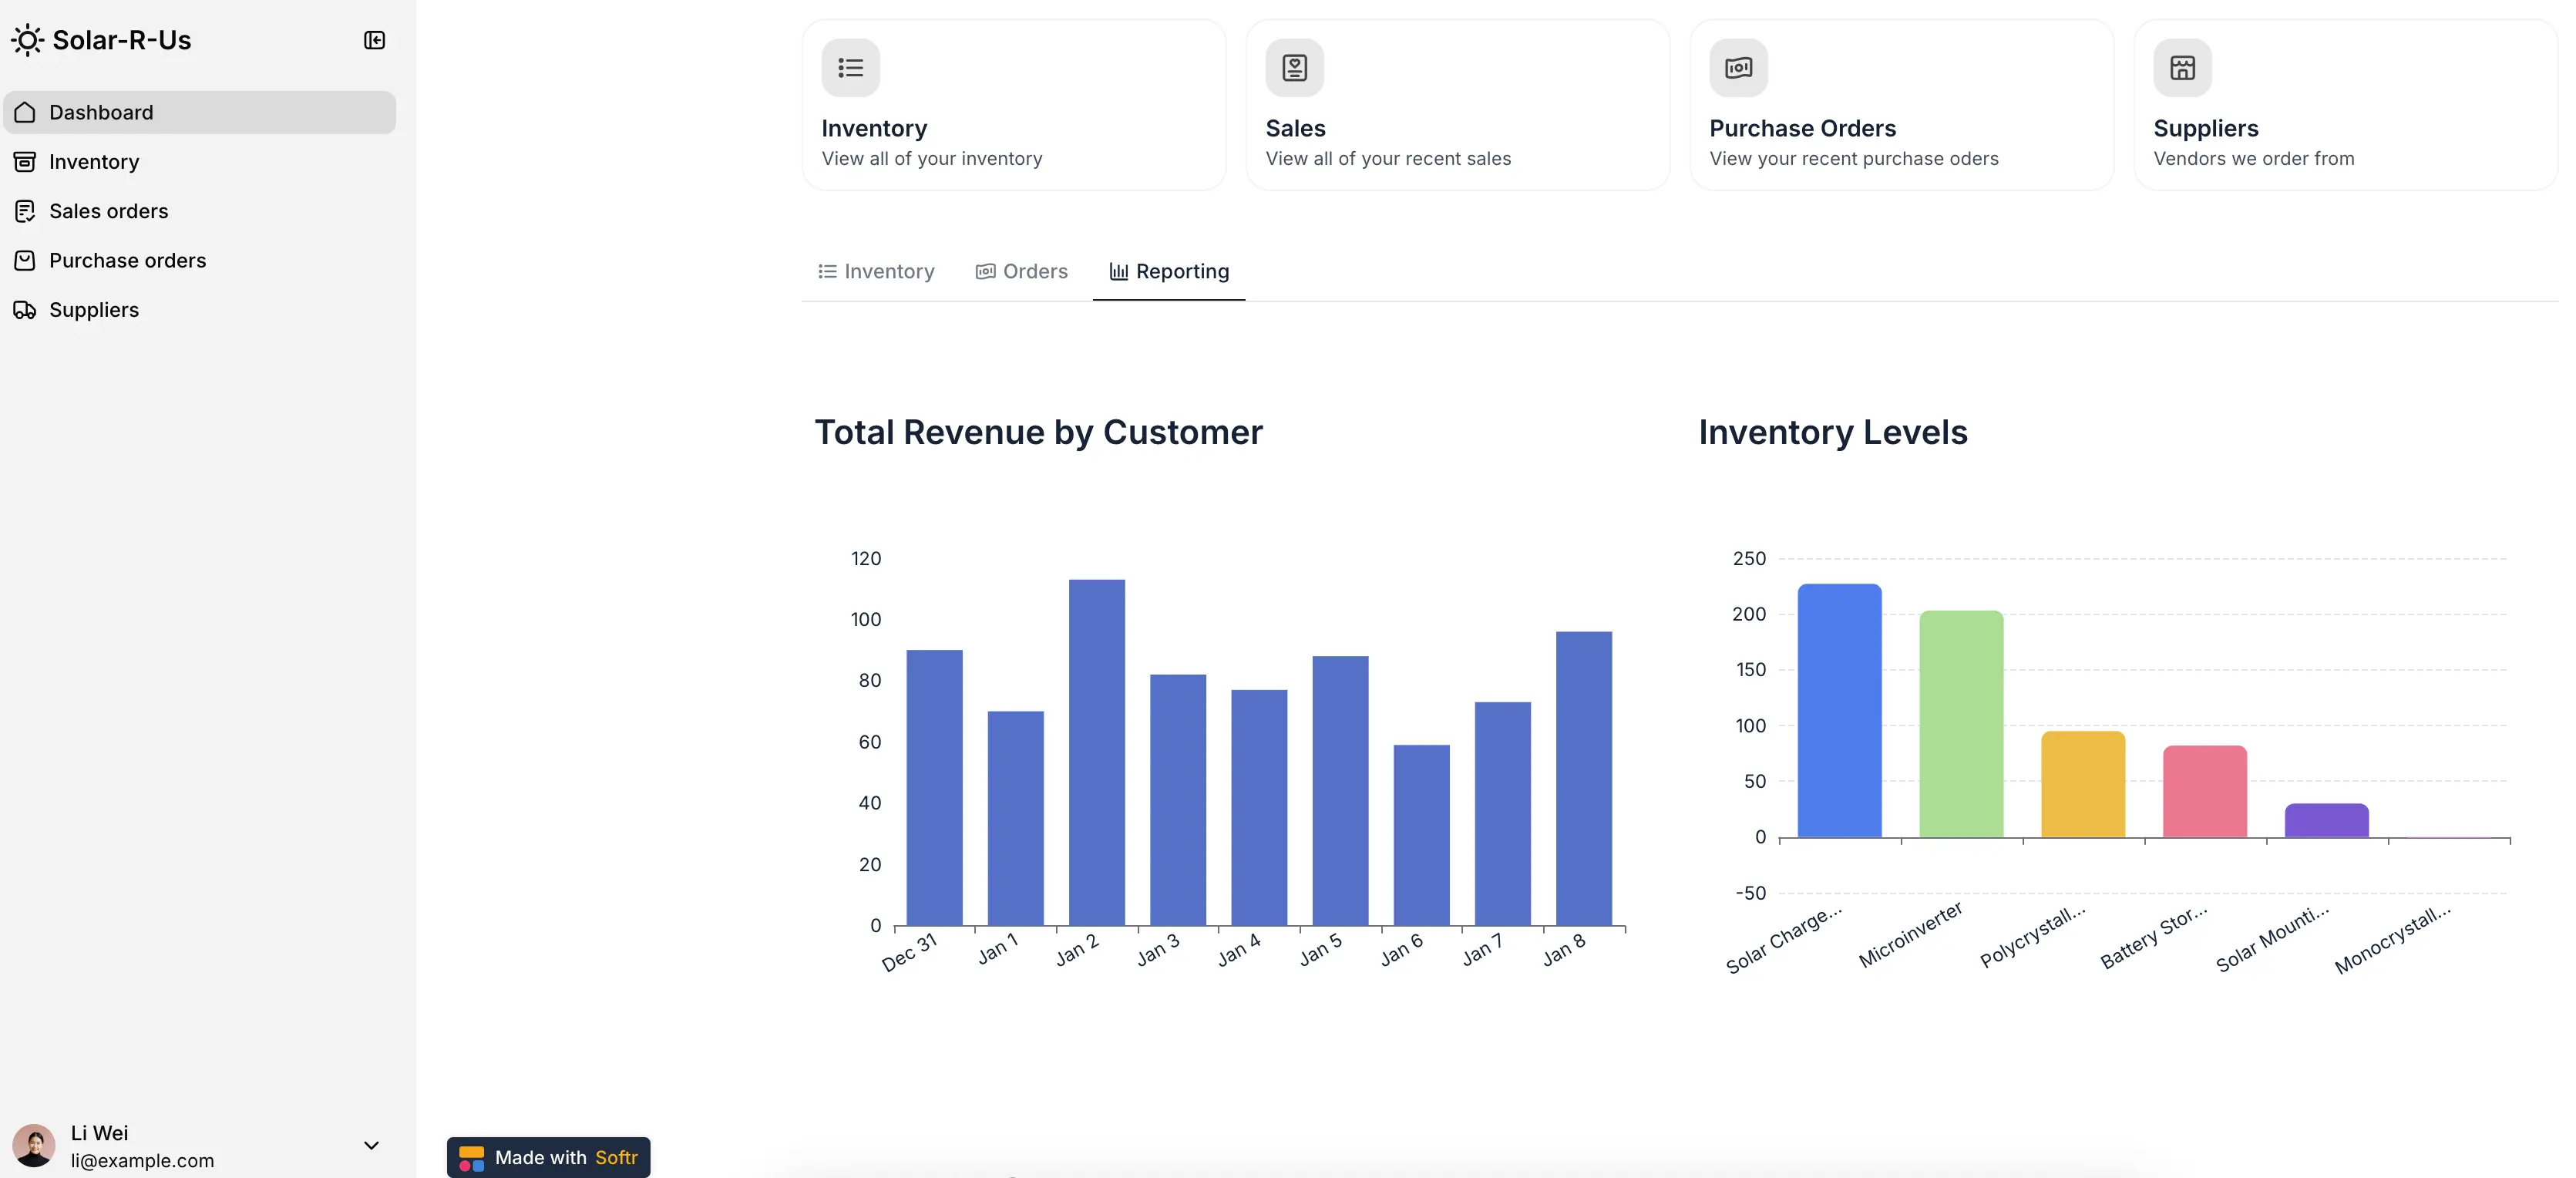Screen dimensions: 2576x1178
Task: Click Li Wei's profile avatar
Action: pos(34,1145)
